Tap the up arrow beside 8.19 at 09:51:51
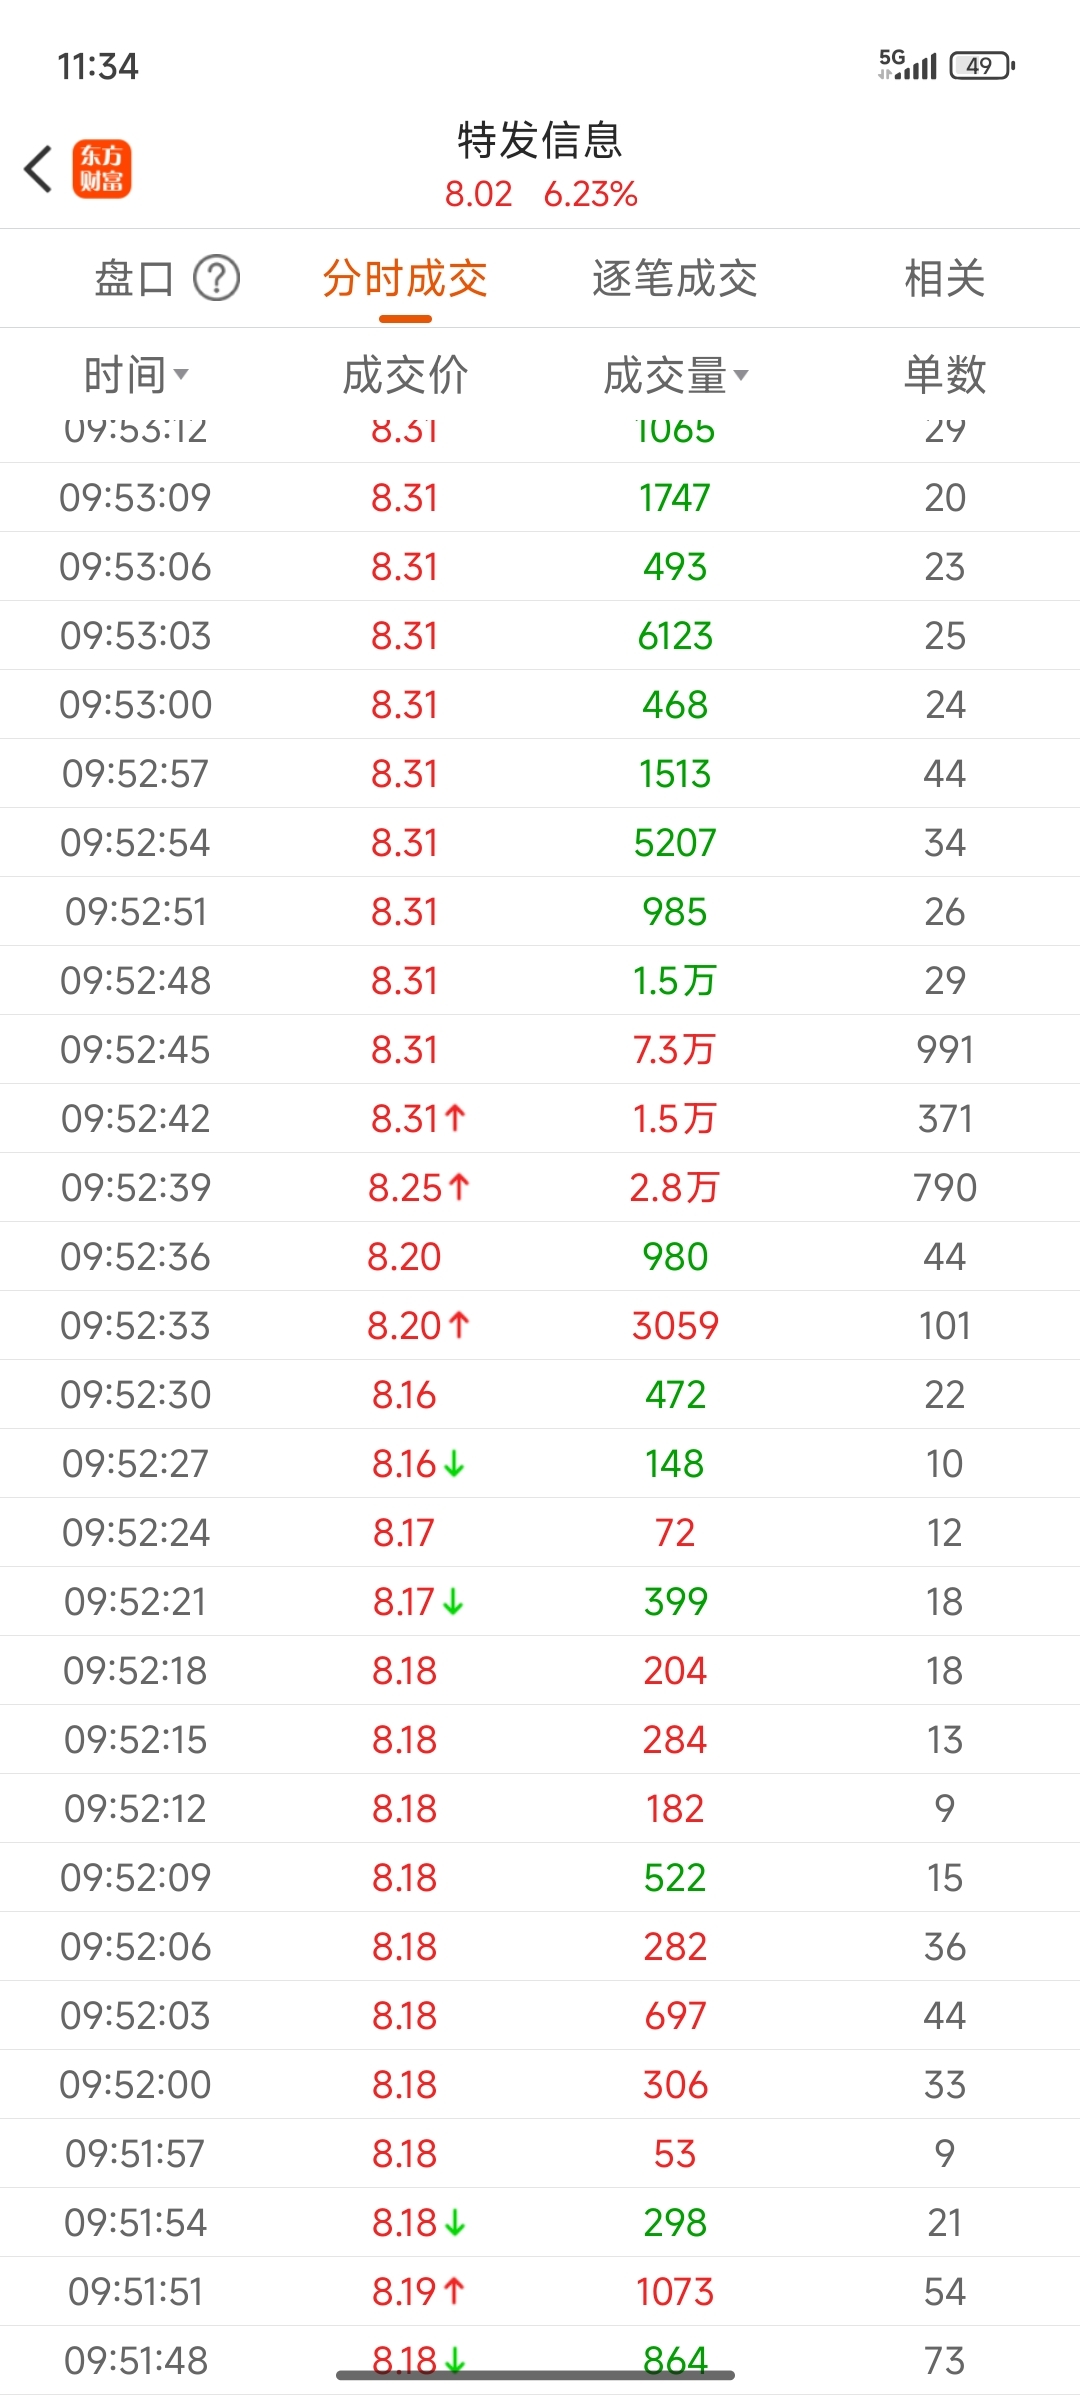This screenshot has width=1080, height=2400. pos(453,2291)
